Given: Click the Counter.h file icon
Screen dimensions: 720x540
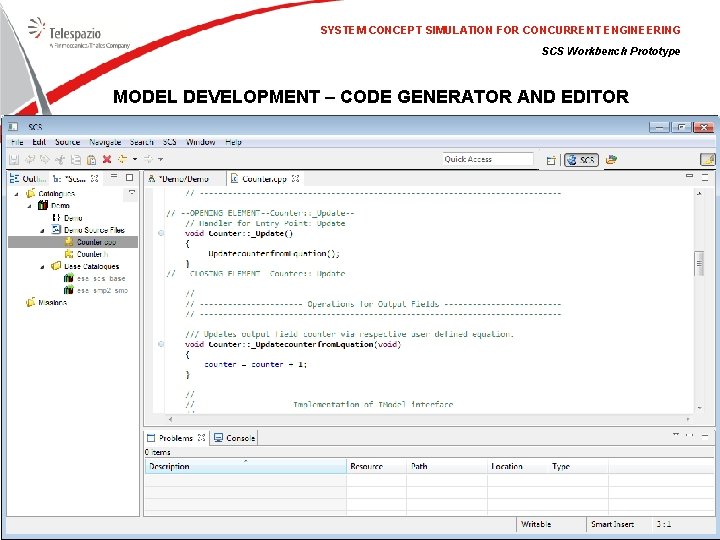Looking at the screenshot, I should point(69,254).
